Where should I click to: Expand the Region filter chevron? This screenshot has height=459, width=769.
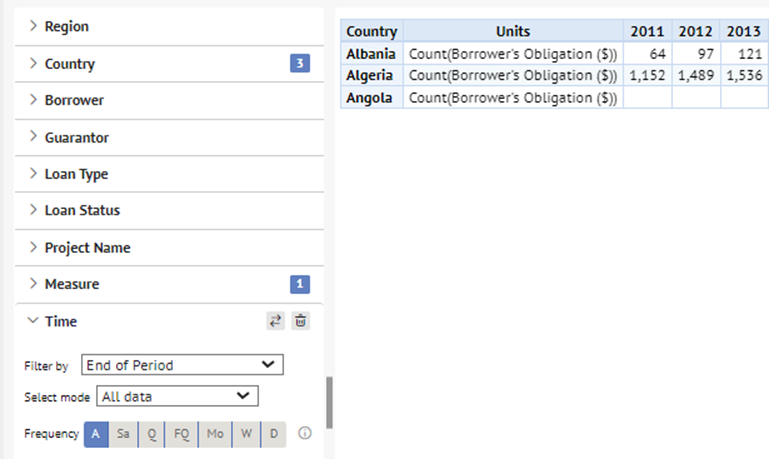[x=33, y=26]
